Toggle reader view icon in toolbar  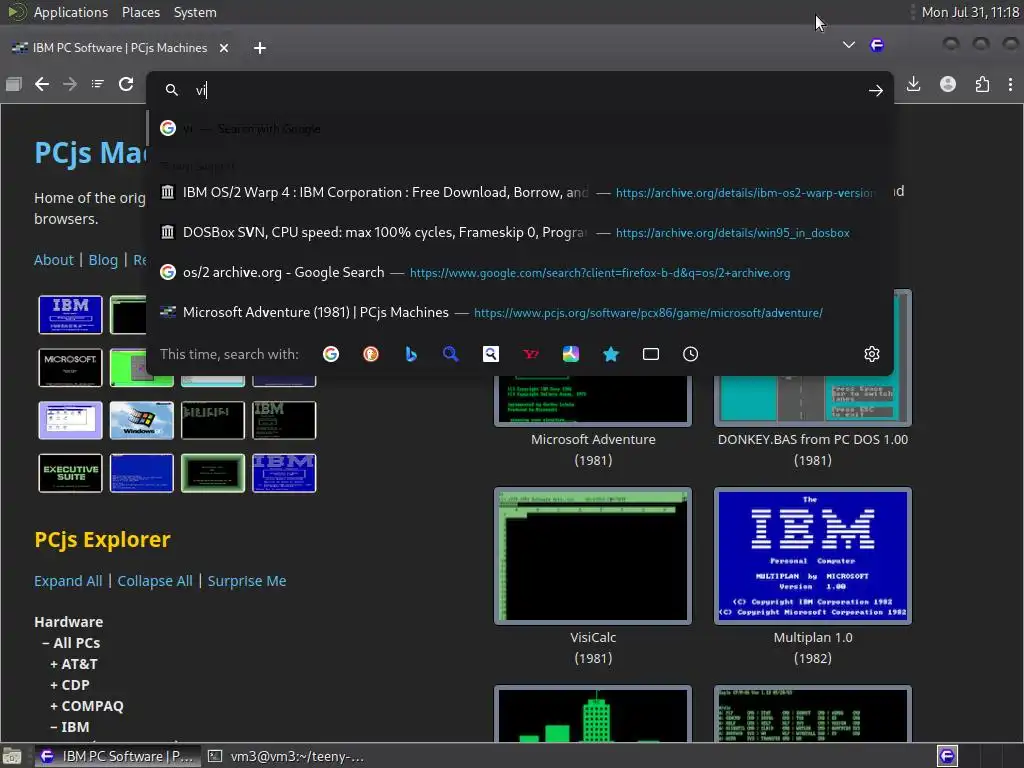pyautogui.click(x=97, y=84)
